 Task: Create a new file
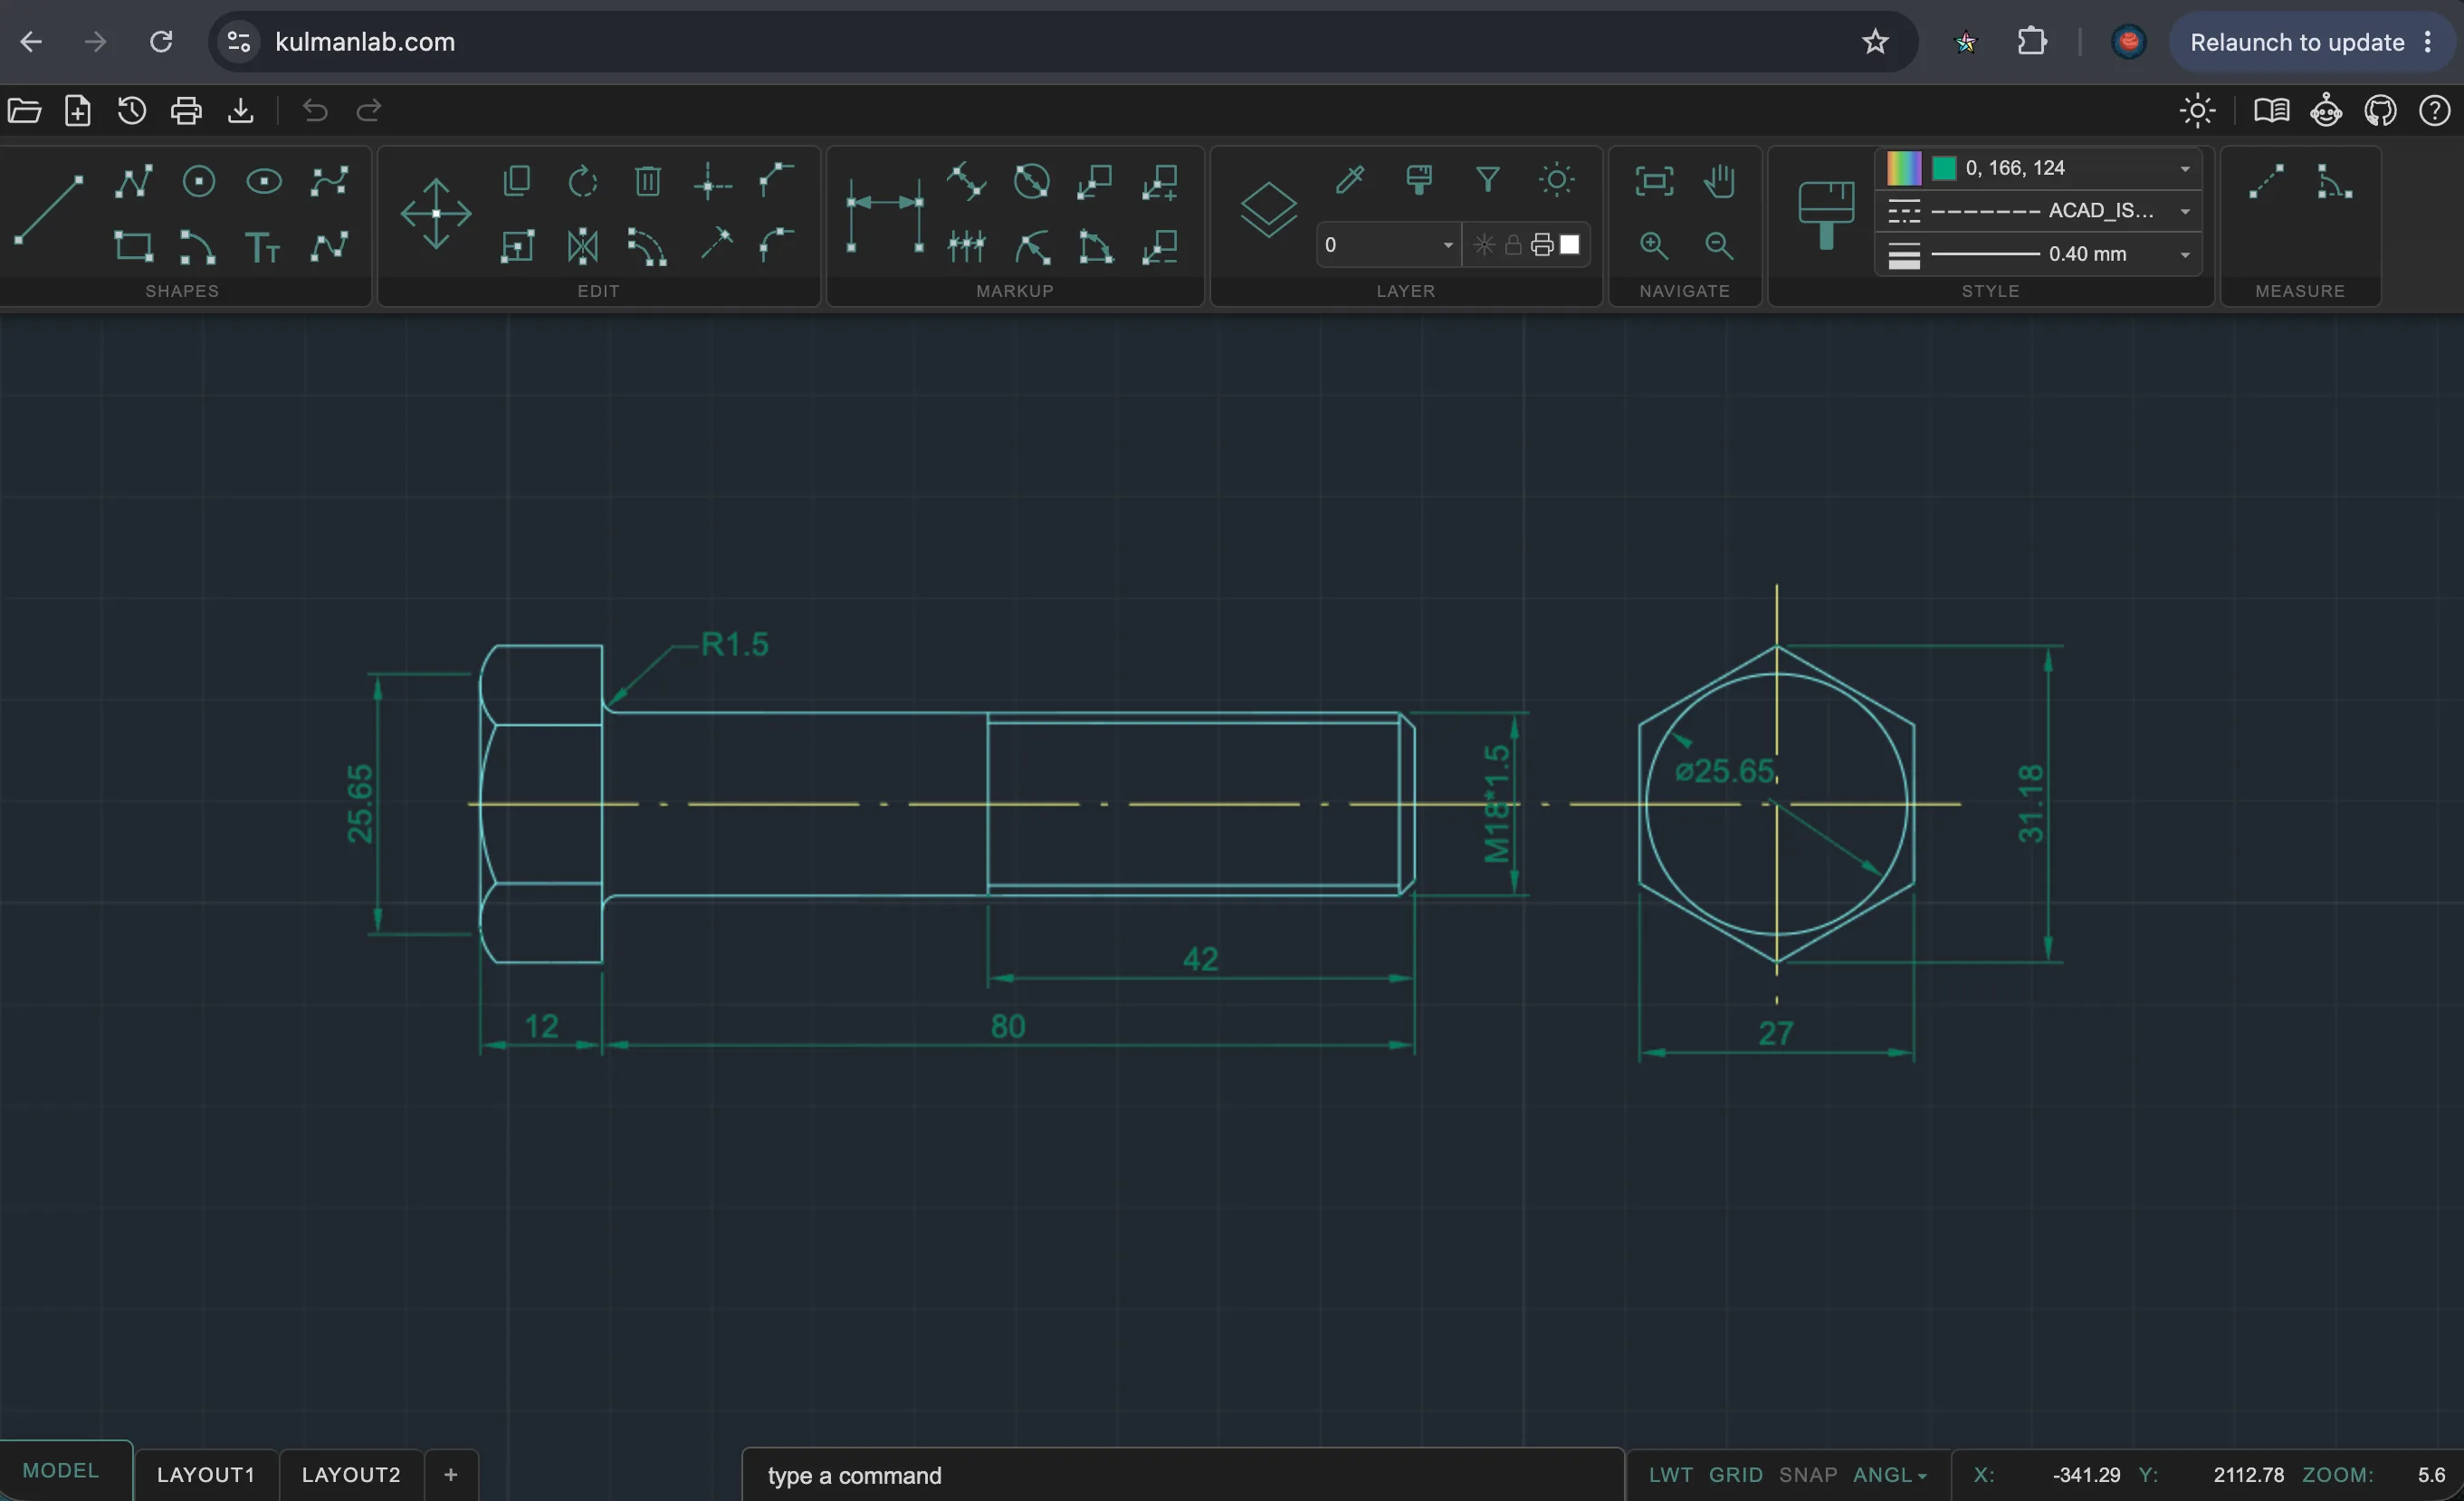tap(78, 110)
